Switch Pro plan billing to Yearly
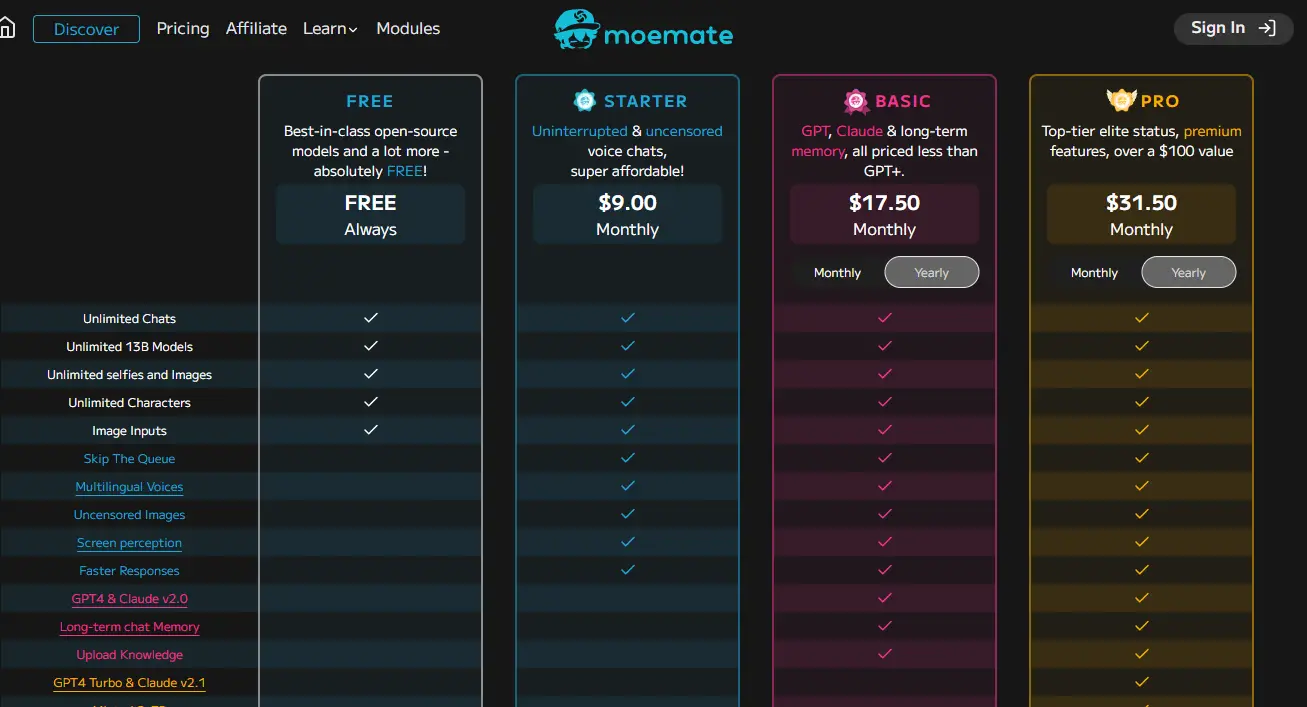Screen dimensions: 1307x707 tap(1188, 271)
